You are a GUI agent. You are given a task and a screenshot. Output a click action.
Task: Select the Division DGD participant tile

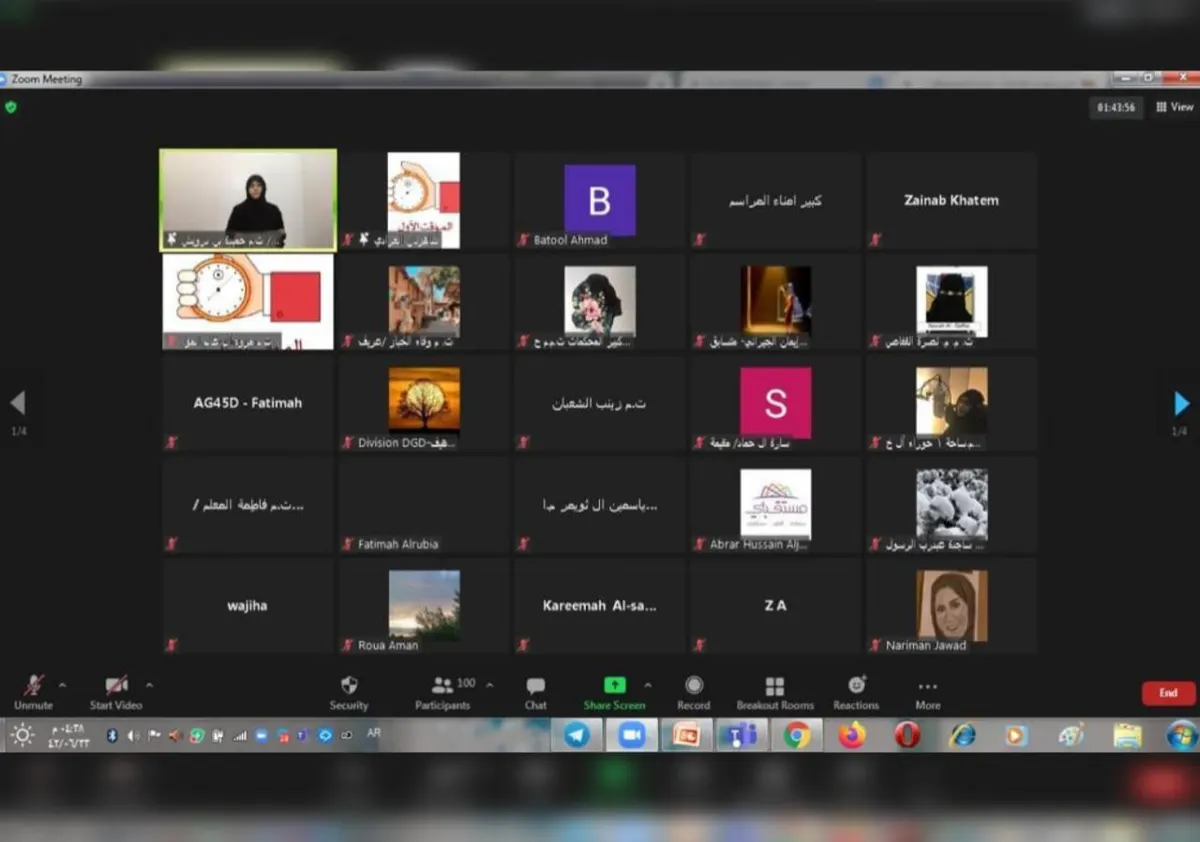click(424, 403)
